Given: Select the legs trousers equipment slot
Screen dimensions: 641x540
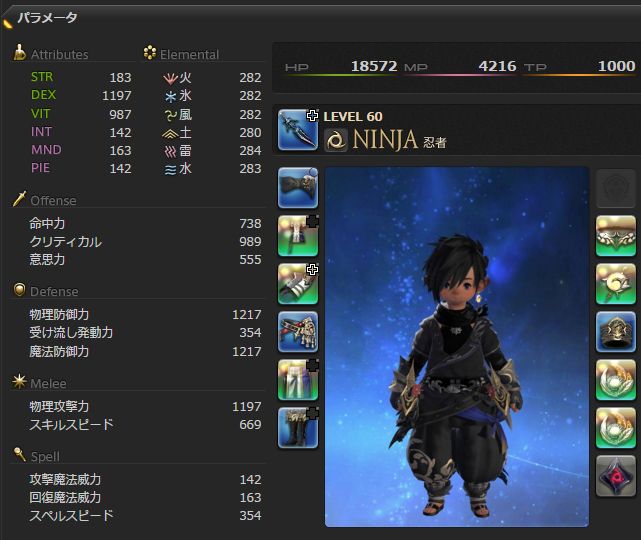Looking at the screenshot, I should 298,380.
